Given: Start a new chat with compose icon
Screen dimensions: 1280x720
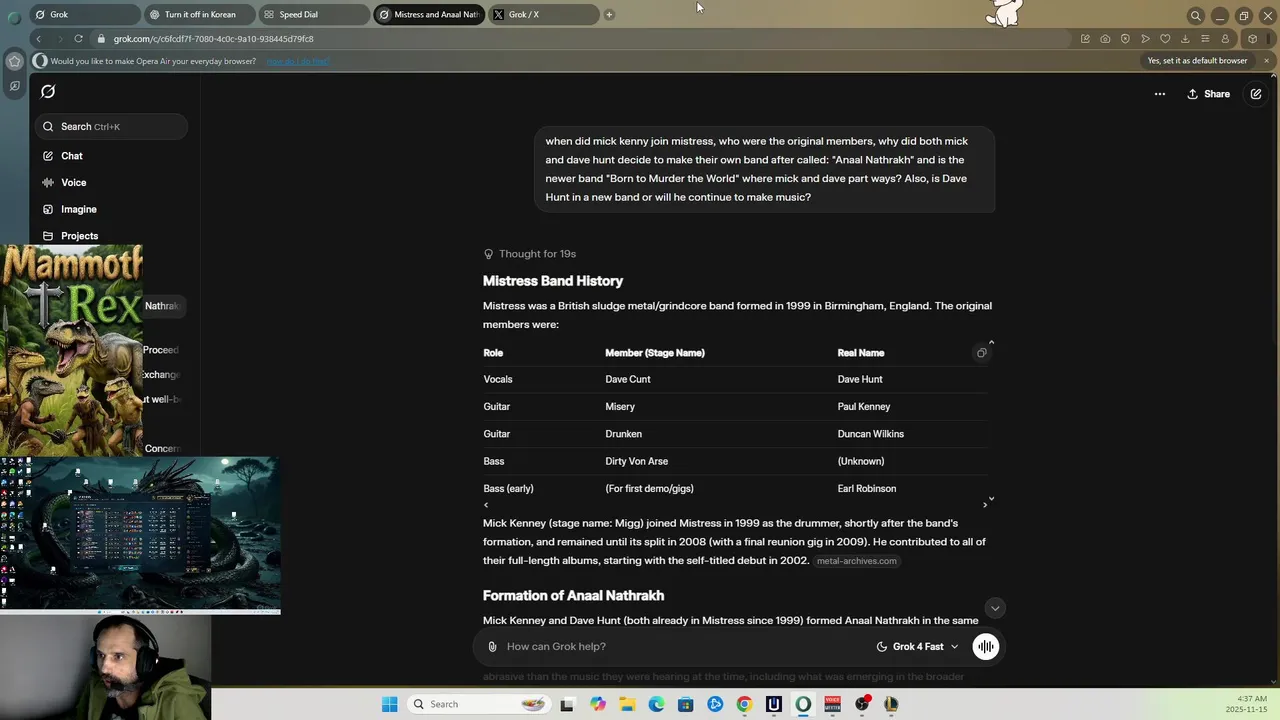Looking at the screenshot, I should (1256, 94).
